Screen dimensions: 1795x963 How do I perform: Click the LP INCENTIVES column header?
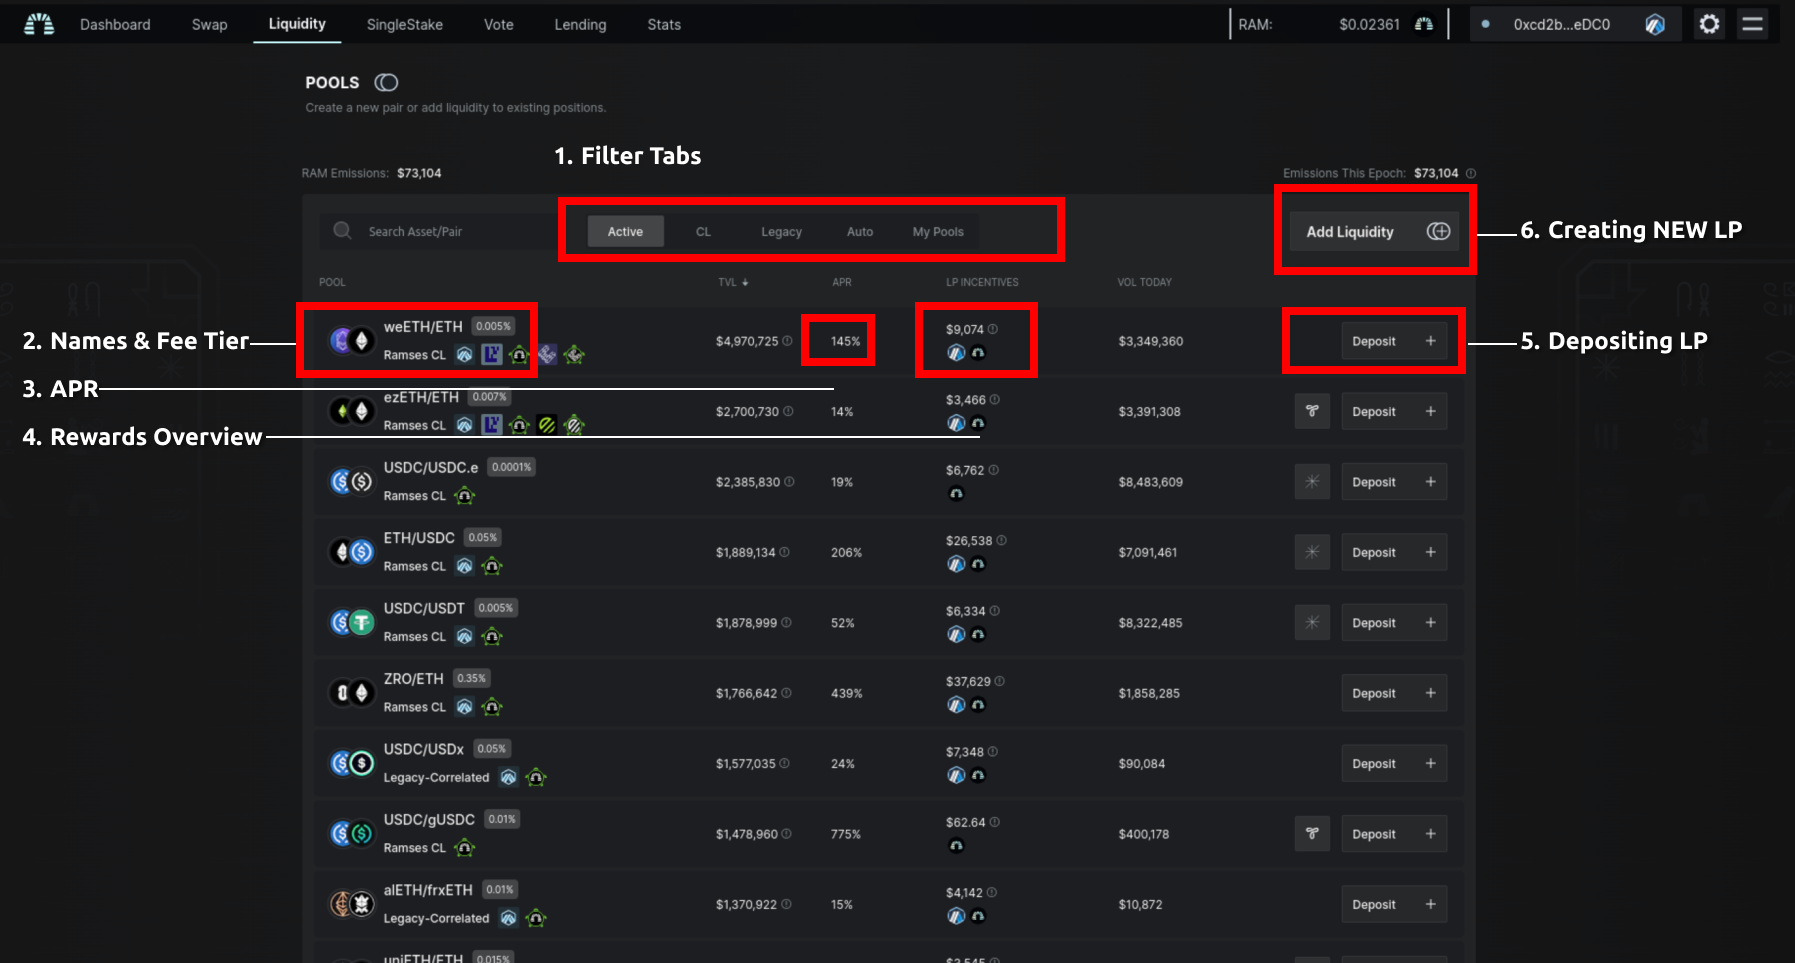[982, 282]
